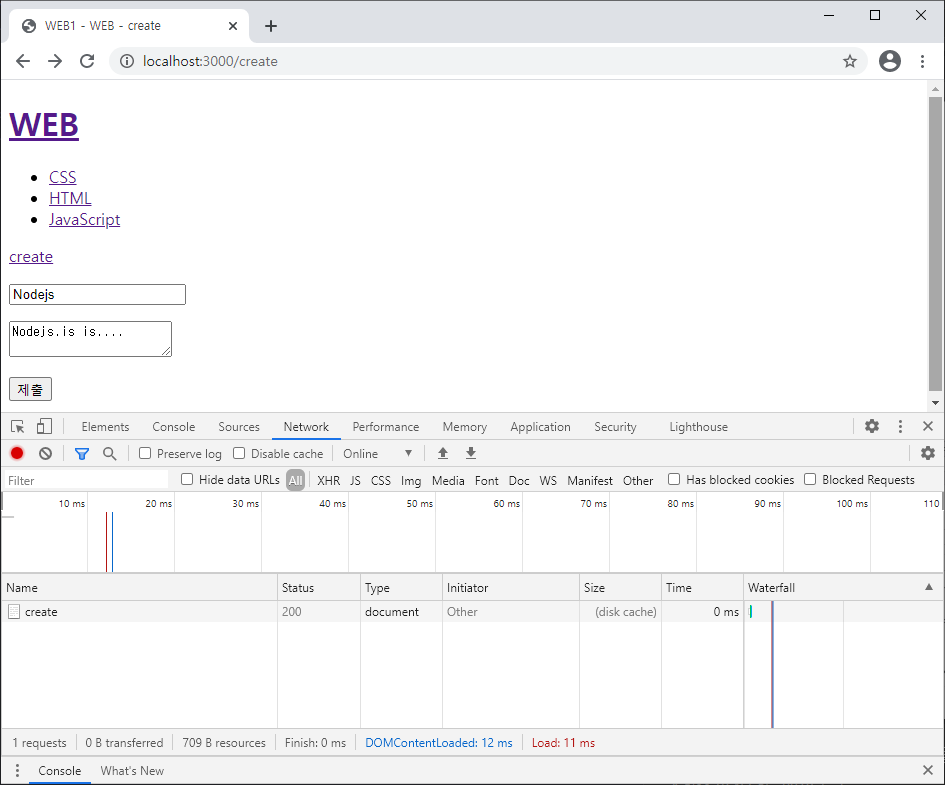945x785 pixels.
Task: Select the What's New drawer tab
Action: click(x=132, y=771)
